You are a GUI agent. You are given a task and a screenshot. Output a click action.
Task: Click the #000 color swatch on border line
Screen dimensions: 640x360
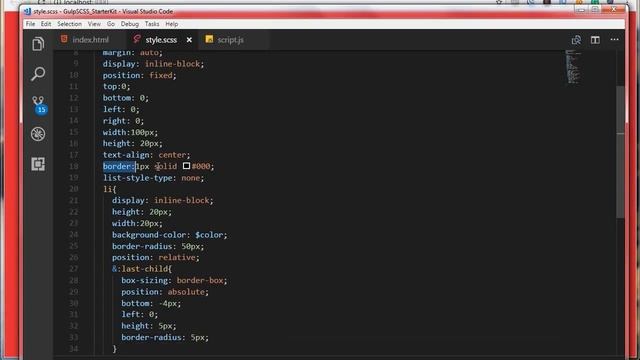[186, 166]
